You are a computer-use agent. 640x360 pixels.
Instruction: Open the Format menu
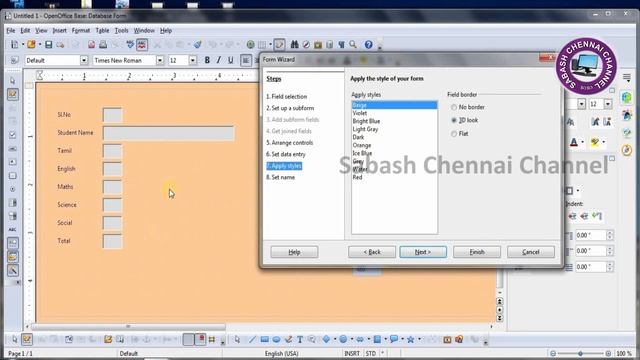[x=80, y=31]
